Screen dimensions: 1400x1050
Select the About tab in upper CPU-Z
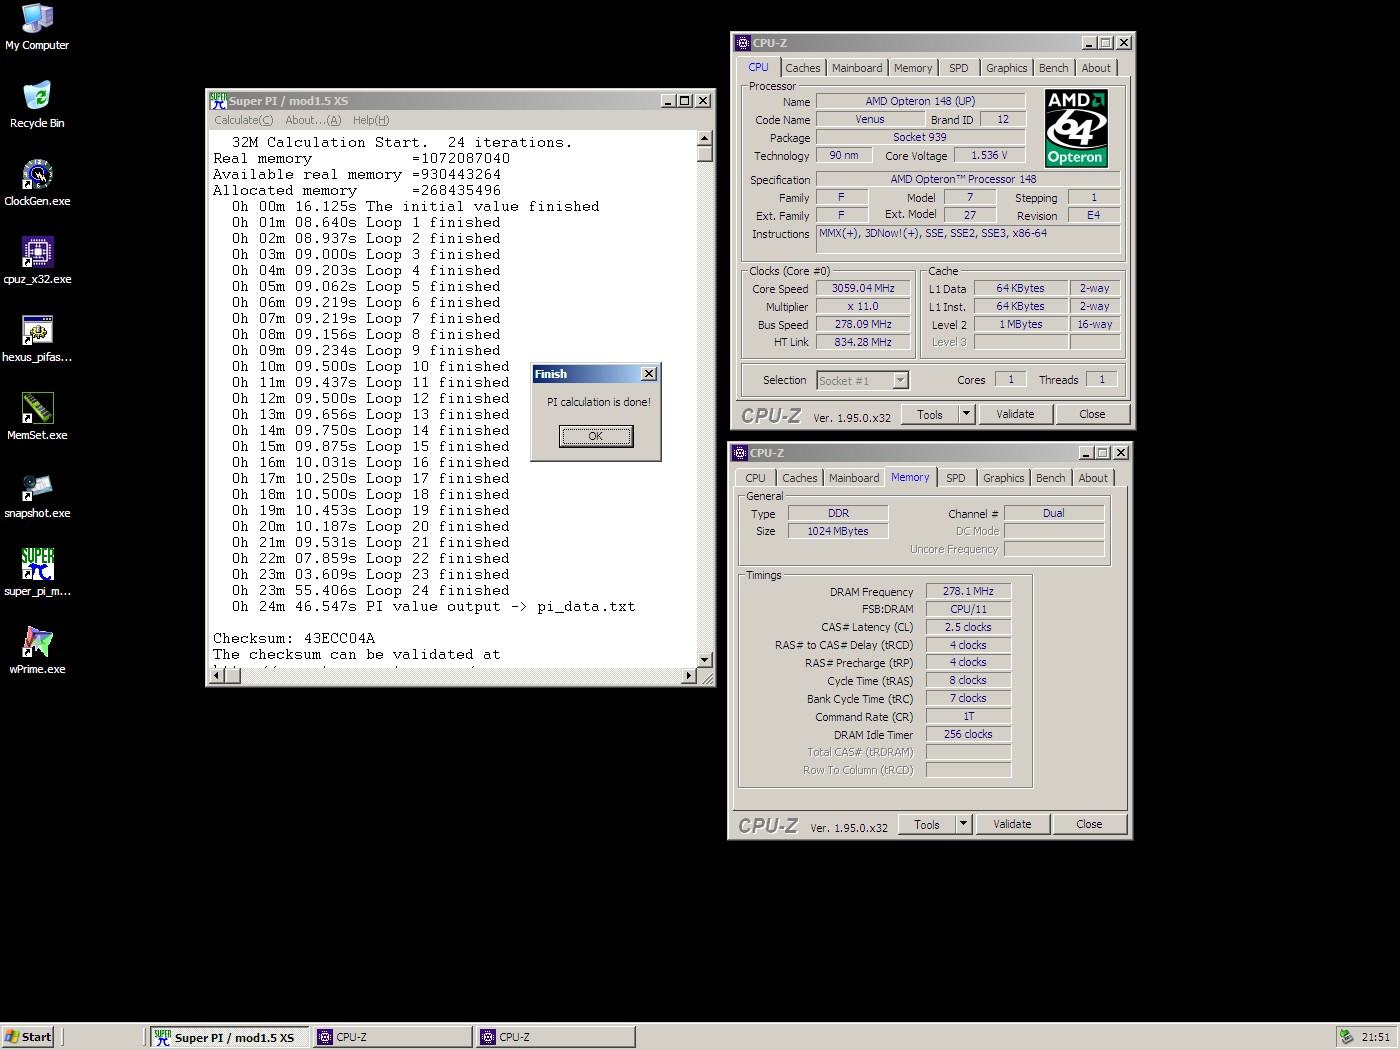[x=1096, y=68]
